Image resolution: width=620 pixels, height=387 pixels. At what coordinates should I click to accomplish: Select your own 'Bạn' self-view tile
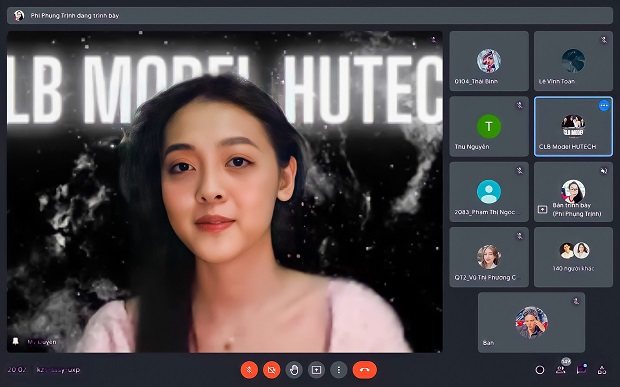(531, 322)
